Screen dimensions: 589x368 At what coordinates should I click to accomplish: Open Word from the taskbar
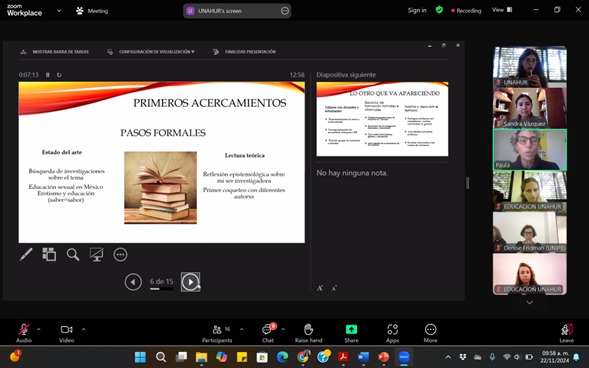point(363,357)
